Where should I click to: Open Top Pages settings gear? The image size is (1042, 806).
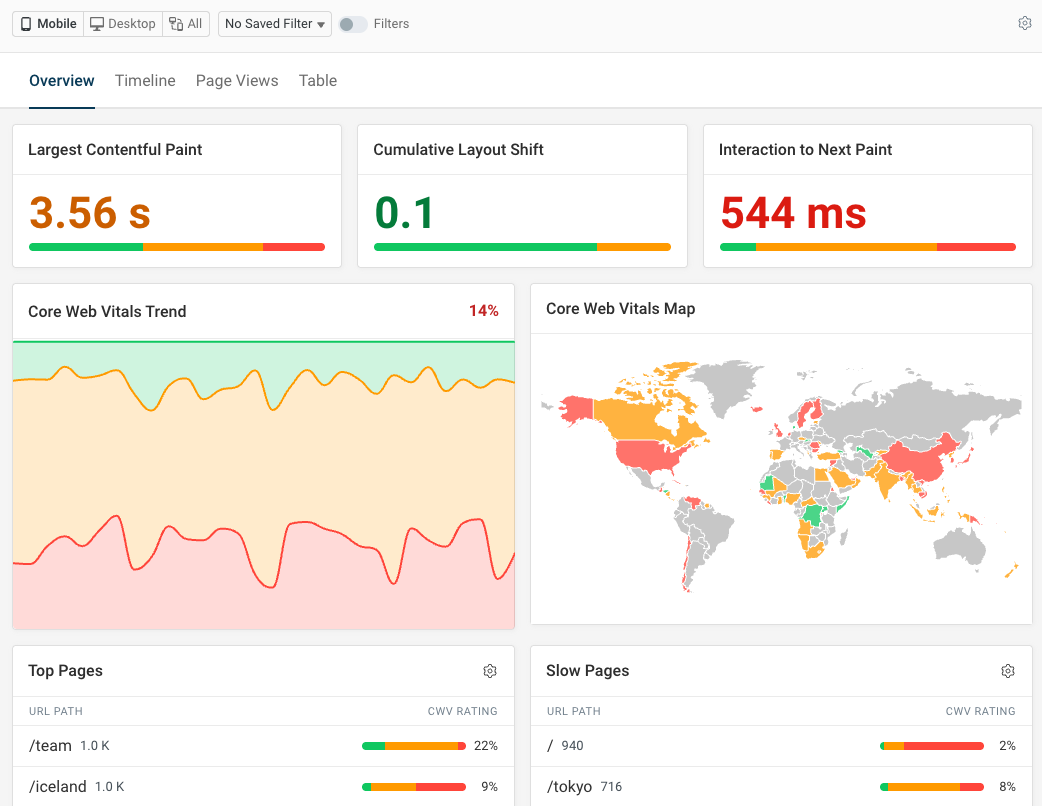[x=490, y=671]
